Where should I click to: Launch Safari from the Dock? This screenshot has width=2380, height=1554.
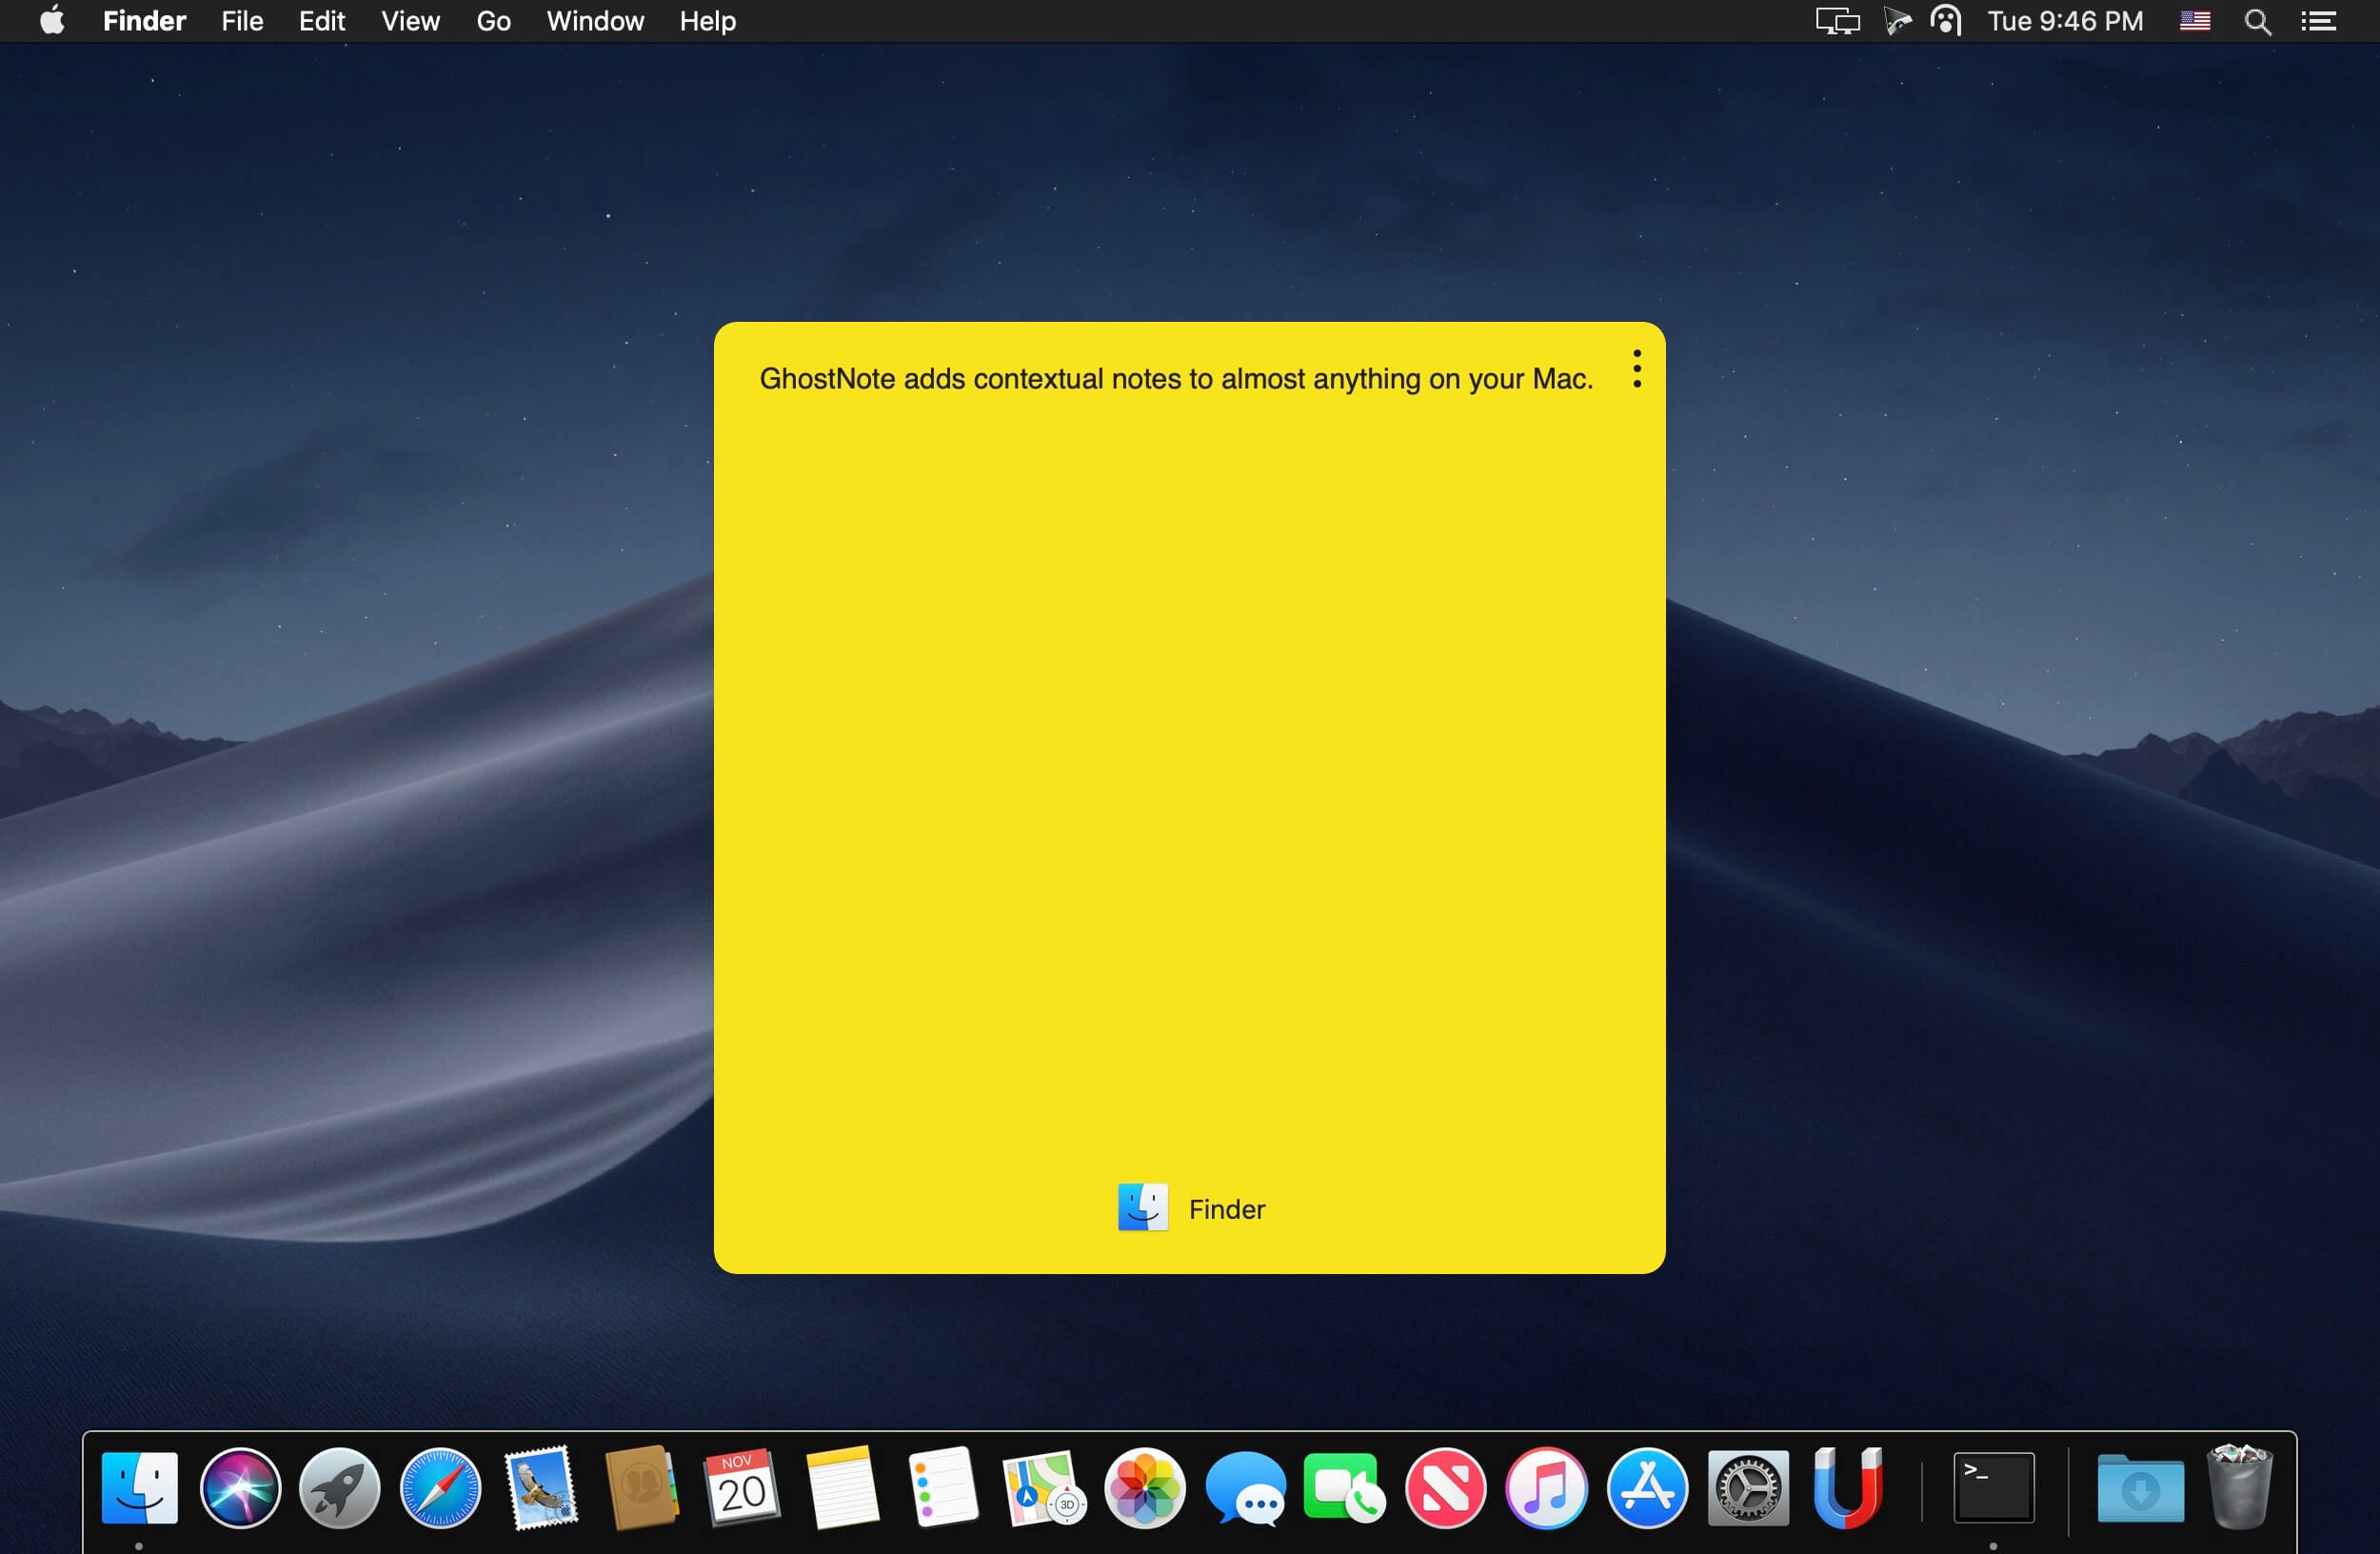tap(440, 1488)
